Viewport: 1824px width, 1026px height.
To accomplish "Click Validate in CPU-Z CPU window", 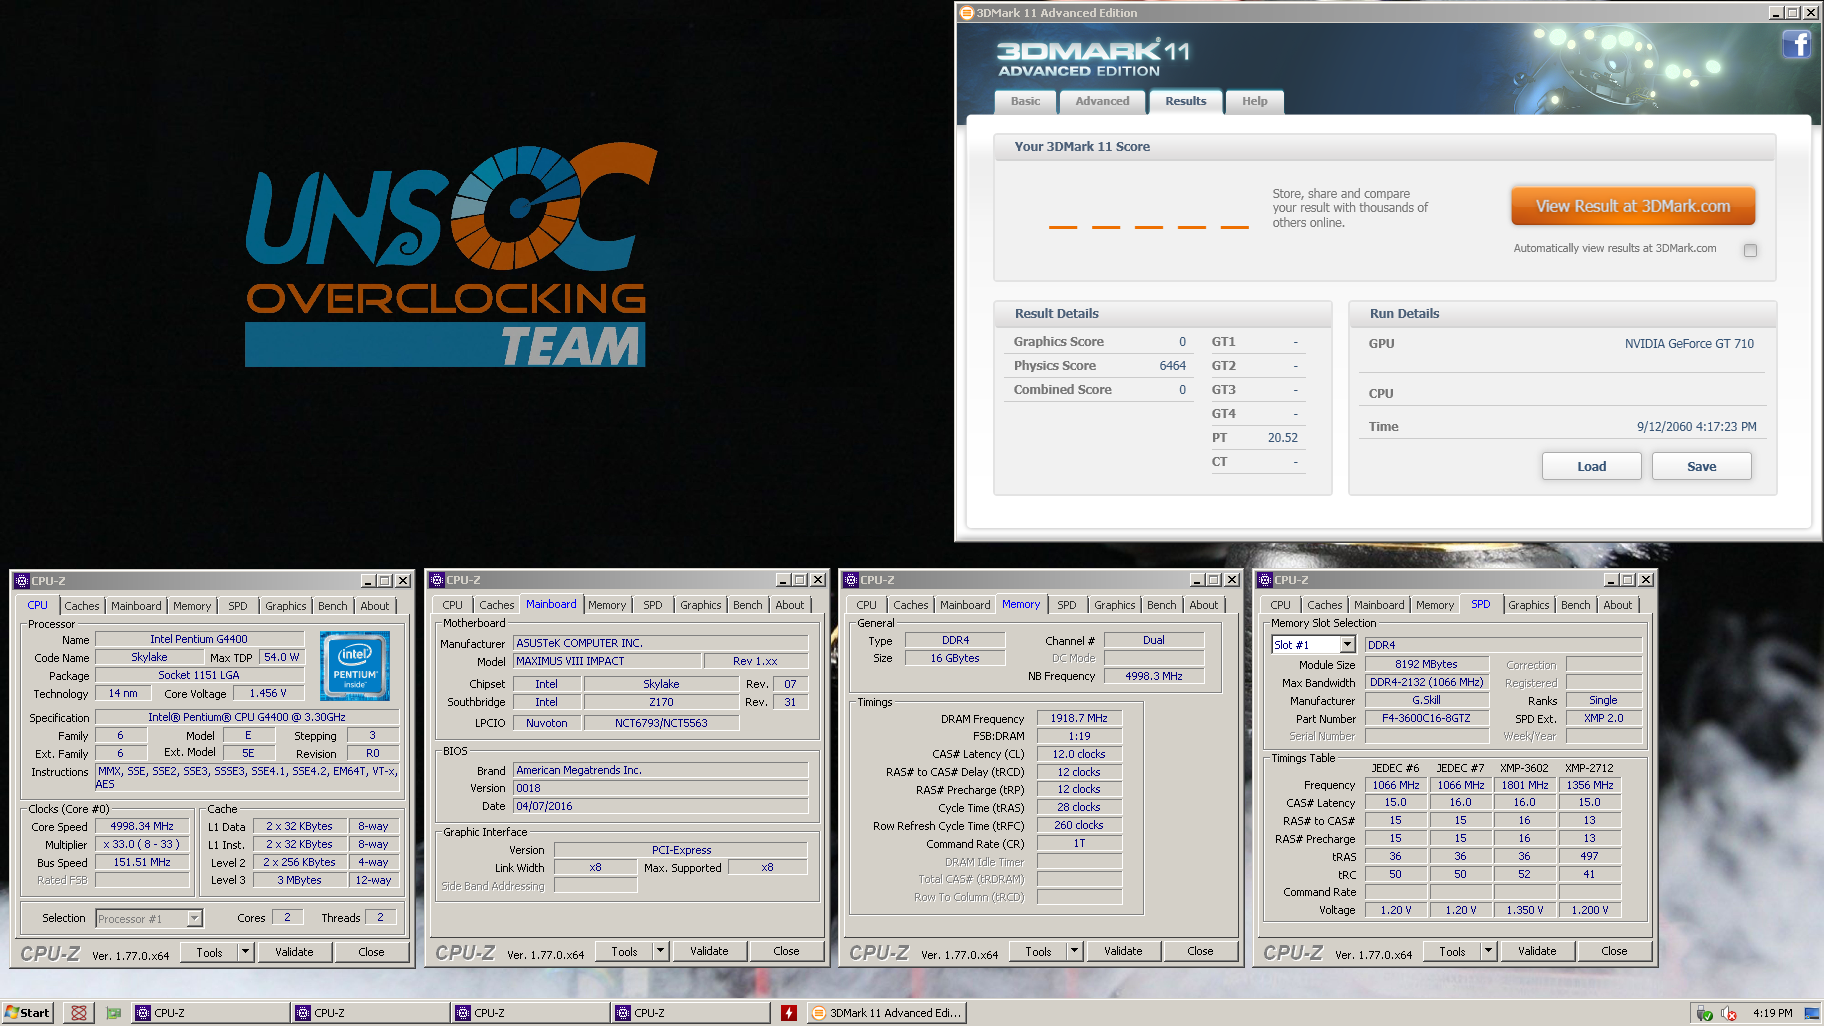I will [294, 952].
